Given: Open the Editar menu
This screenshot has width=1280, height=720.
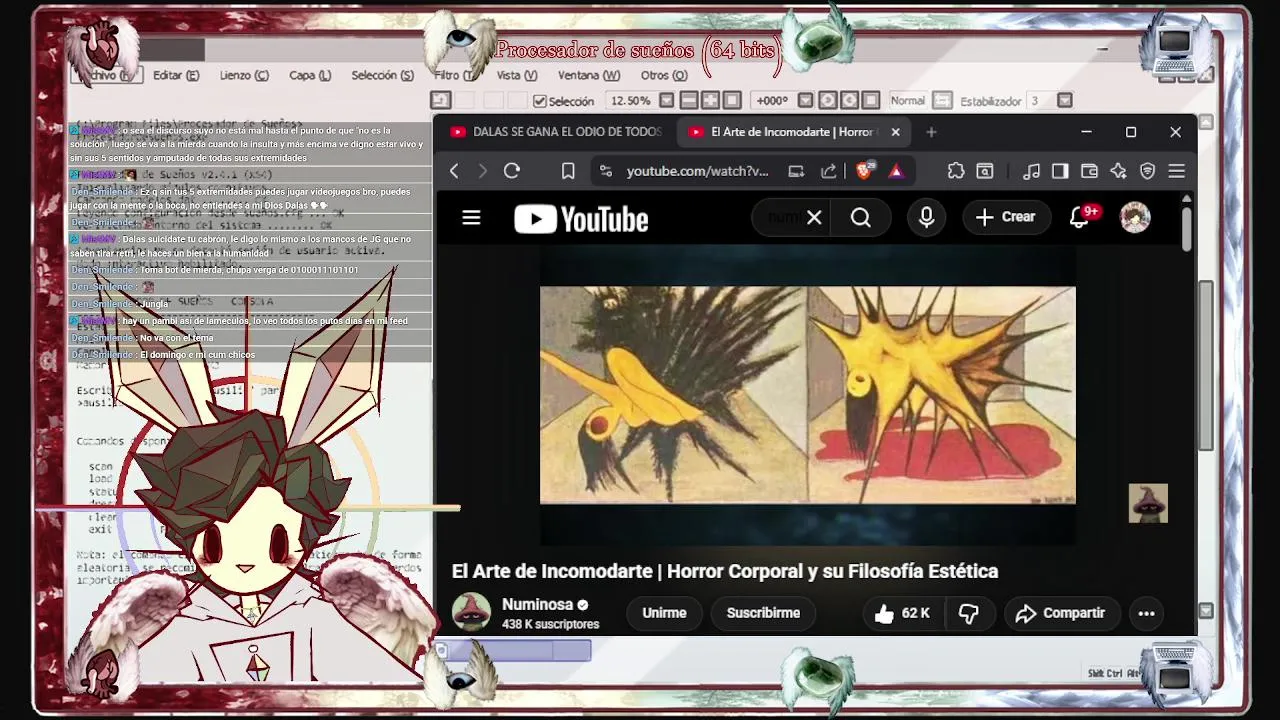Looking at the screenshot, I should click(176, 75).
